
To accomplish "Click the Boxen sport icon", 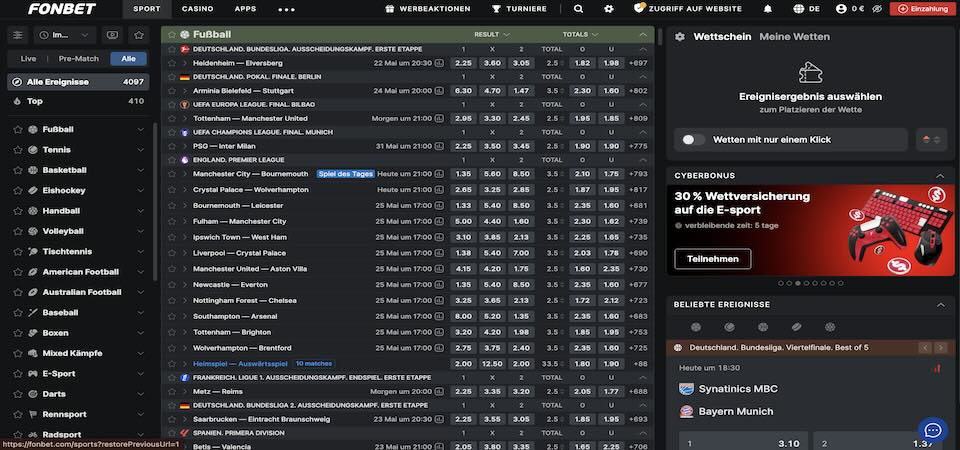I will (x=33, y=333).
